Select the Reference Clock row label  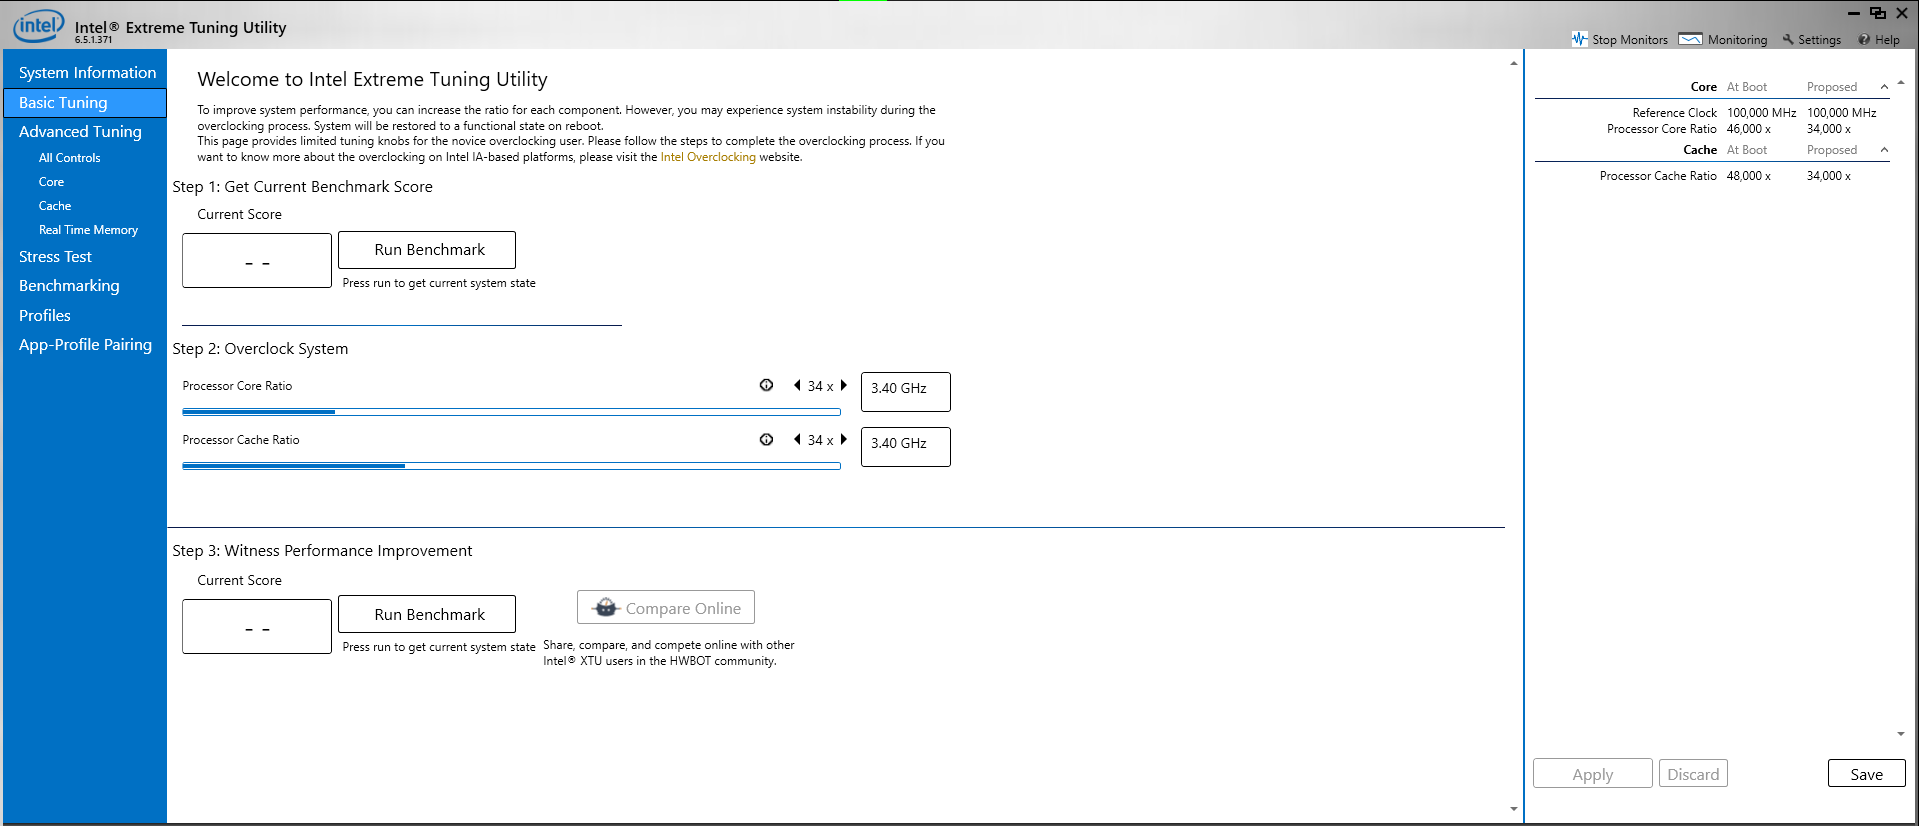[x=1674, y=113]
